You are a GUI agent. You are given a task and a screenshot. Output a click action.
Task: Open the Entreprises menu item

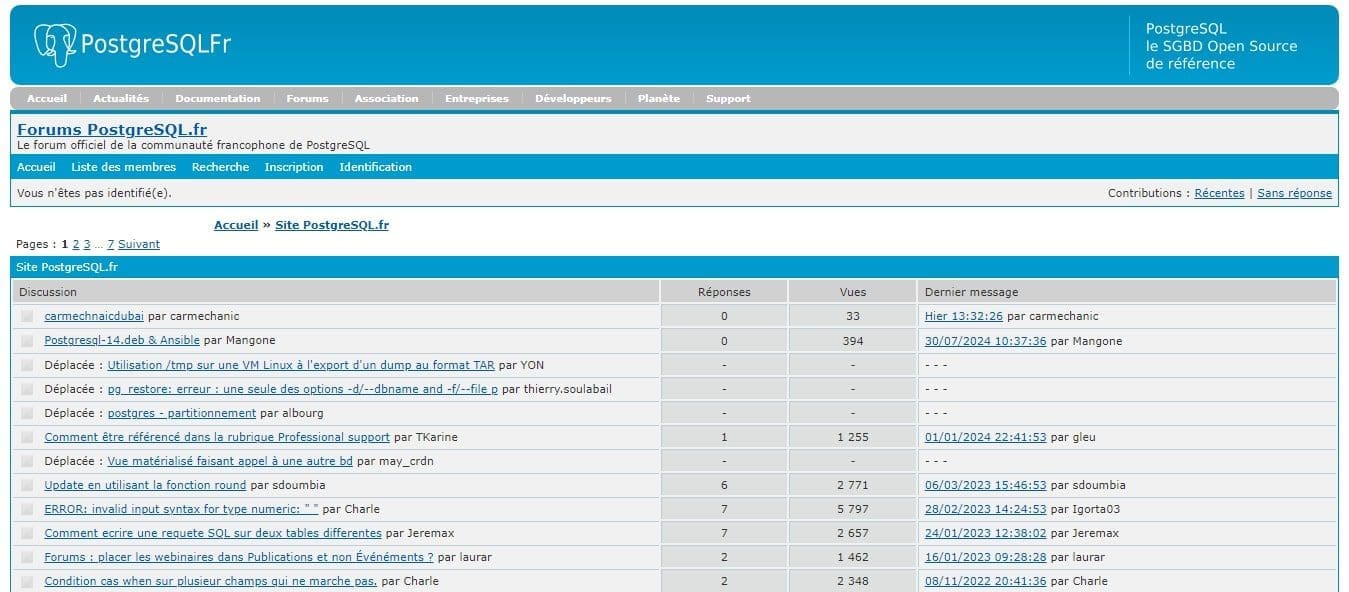click(x=477, y=98)
